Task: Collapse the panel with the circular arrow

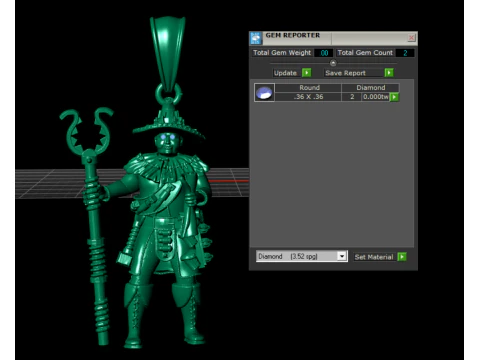Action: (x=333, y=63)
